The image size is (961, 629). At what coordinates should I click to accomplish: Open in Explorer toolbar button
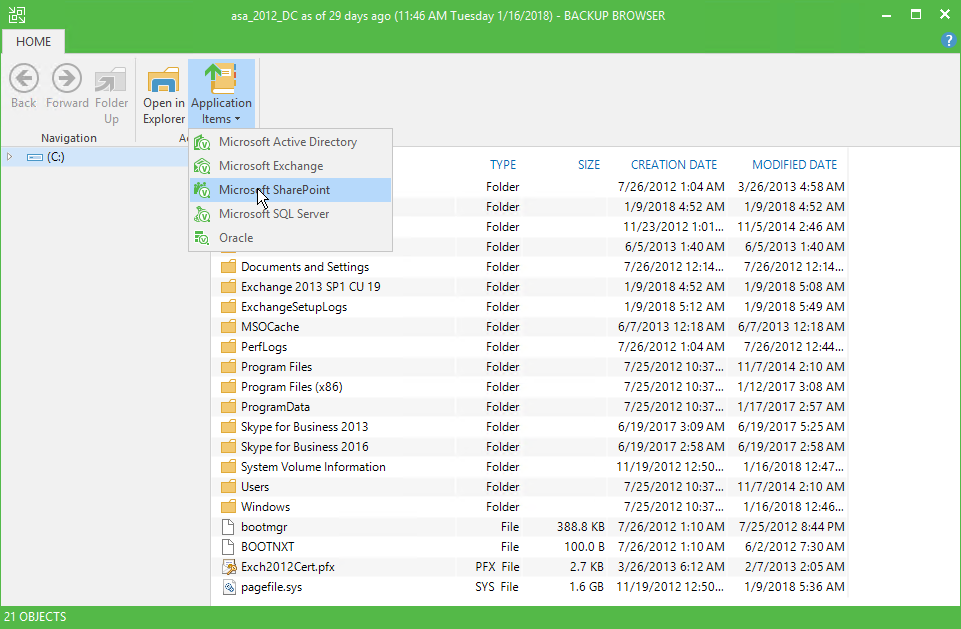click(x=164, y=95)
